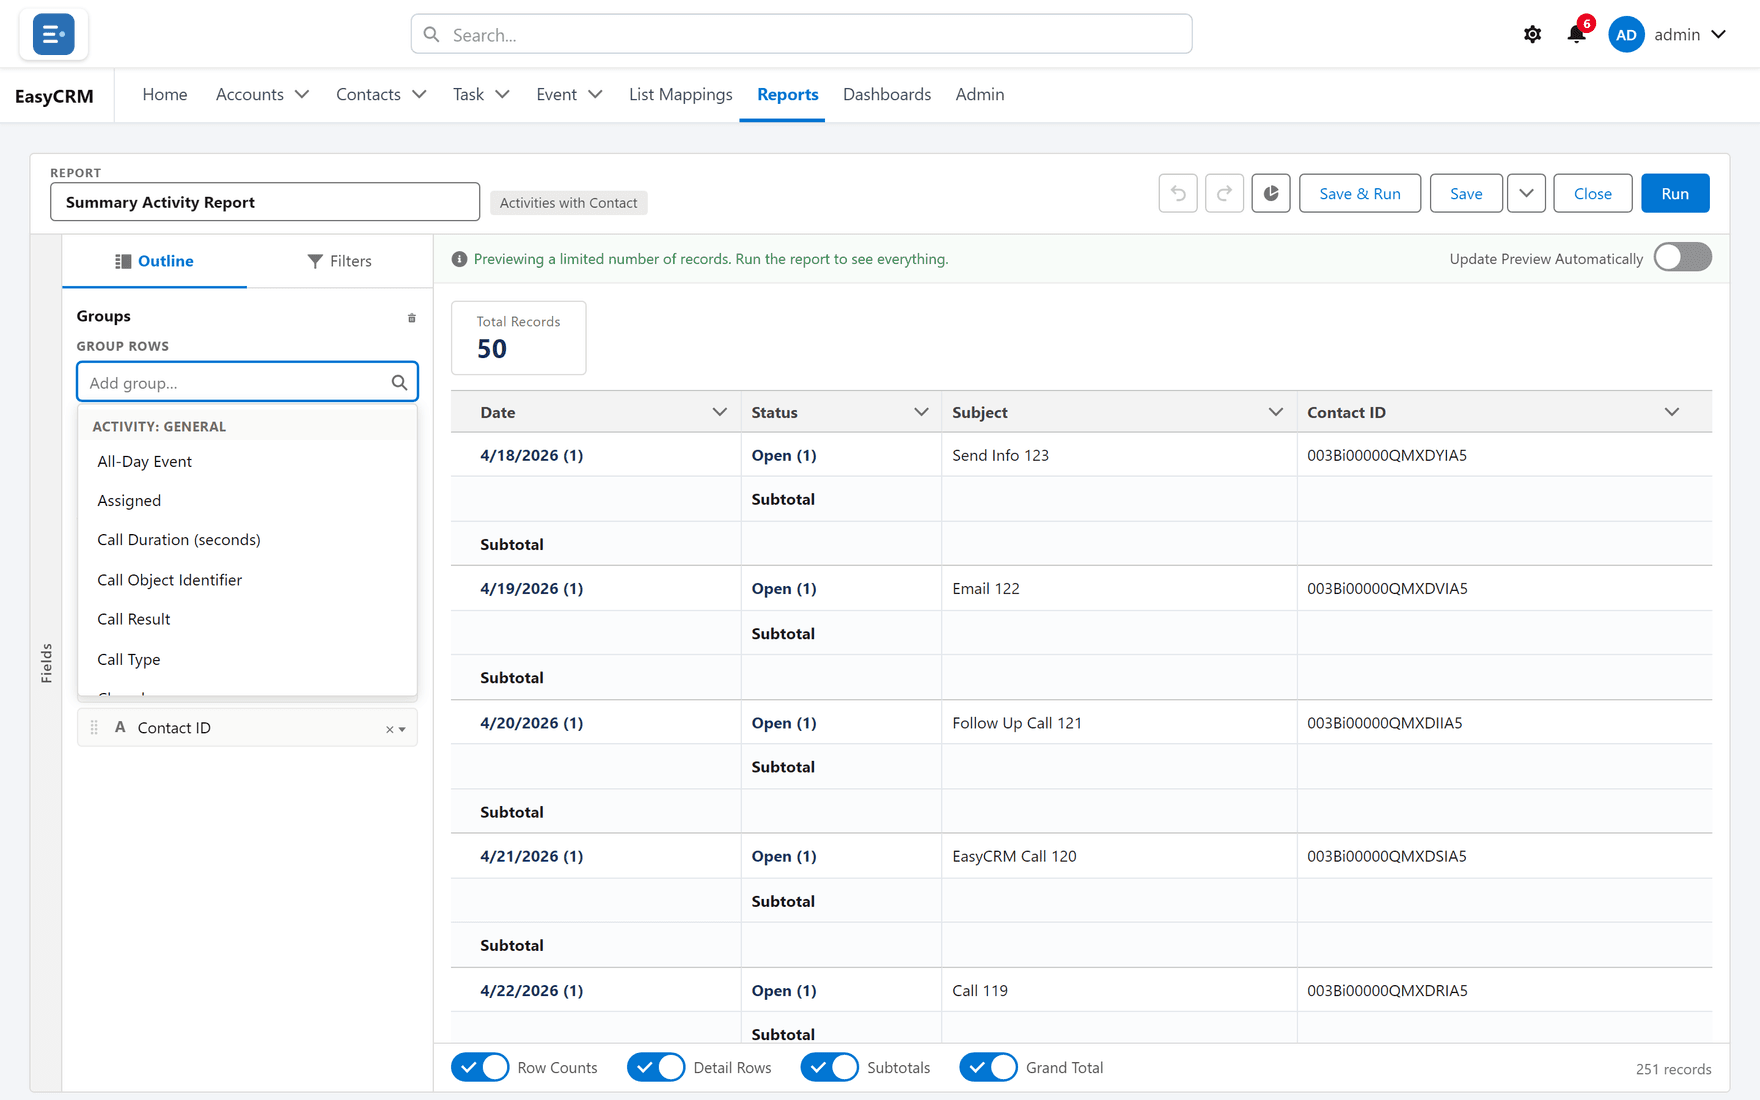Select Call Result from the group list
The height and width of the screenshot is (1100, 1760).
[247, 619]
